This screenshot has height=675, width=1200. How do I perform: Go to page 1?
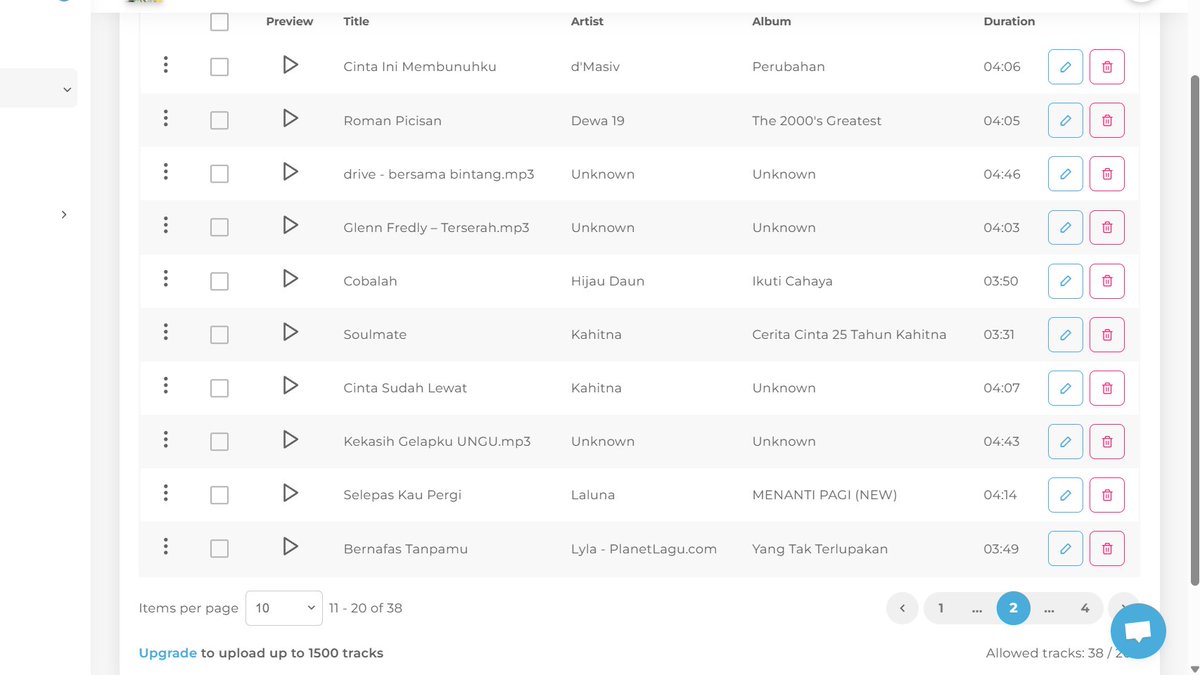pyautogui.click(x=940, y=608)
